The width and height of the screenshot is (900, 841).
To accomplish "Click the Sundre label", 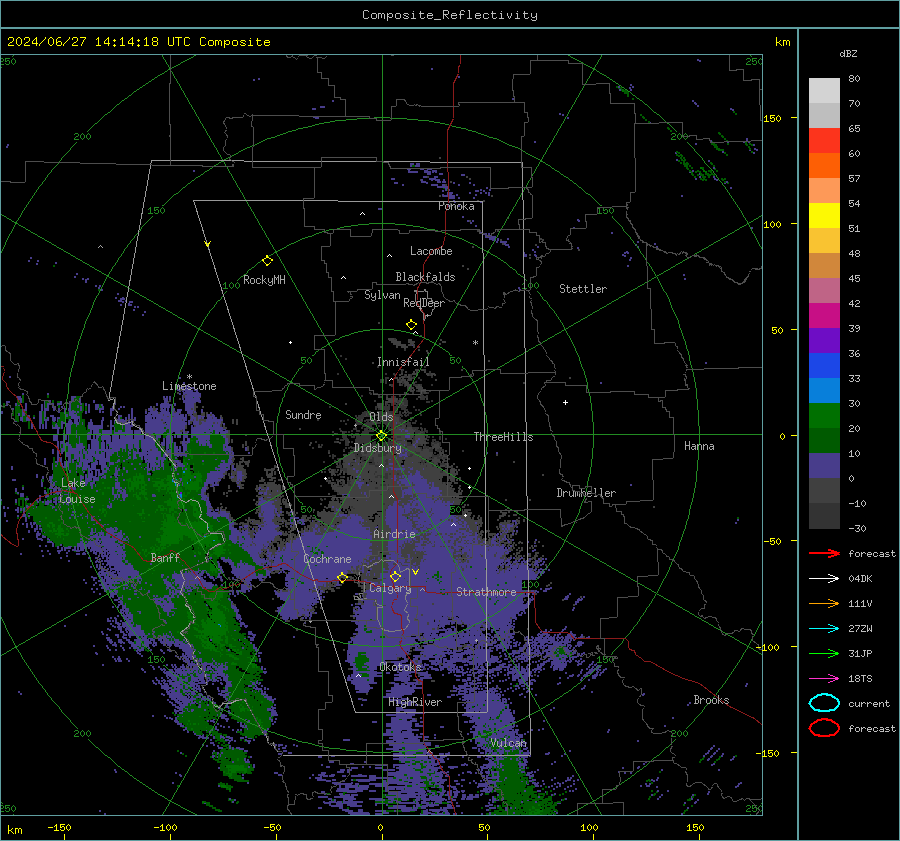I will 303,415.
